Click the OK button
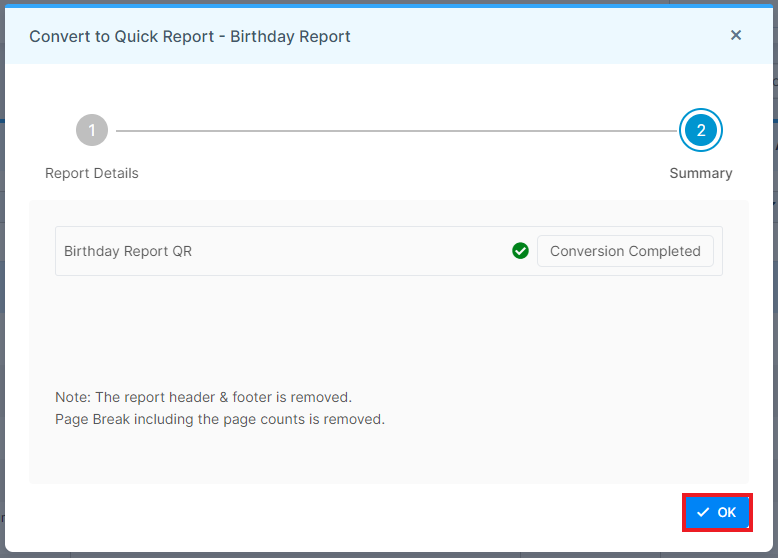Image resolution: width=778 pixels, height=558 pixels. tap(717, 512)
